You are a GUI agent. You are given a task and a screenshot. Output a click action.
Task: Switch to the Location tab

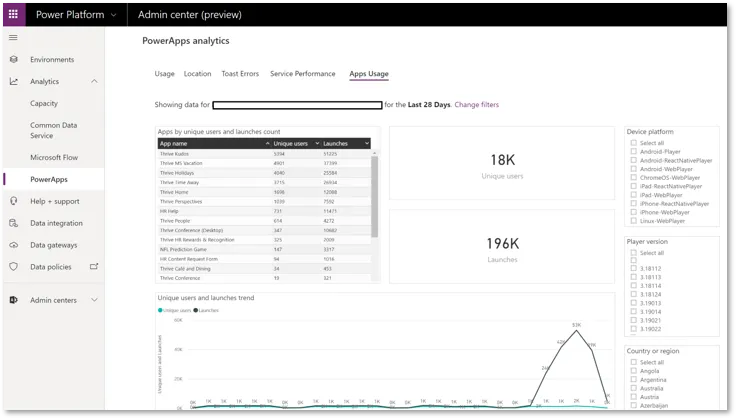click(197, 74)
